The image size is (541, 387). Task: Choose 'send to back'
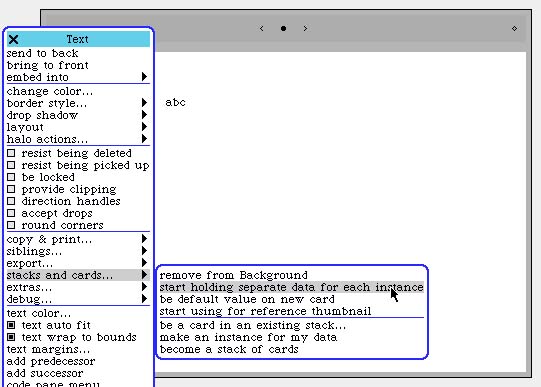78,53
